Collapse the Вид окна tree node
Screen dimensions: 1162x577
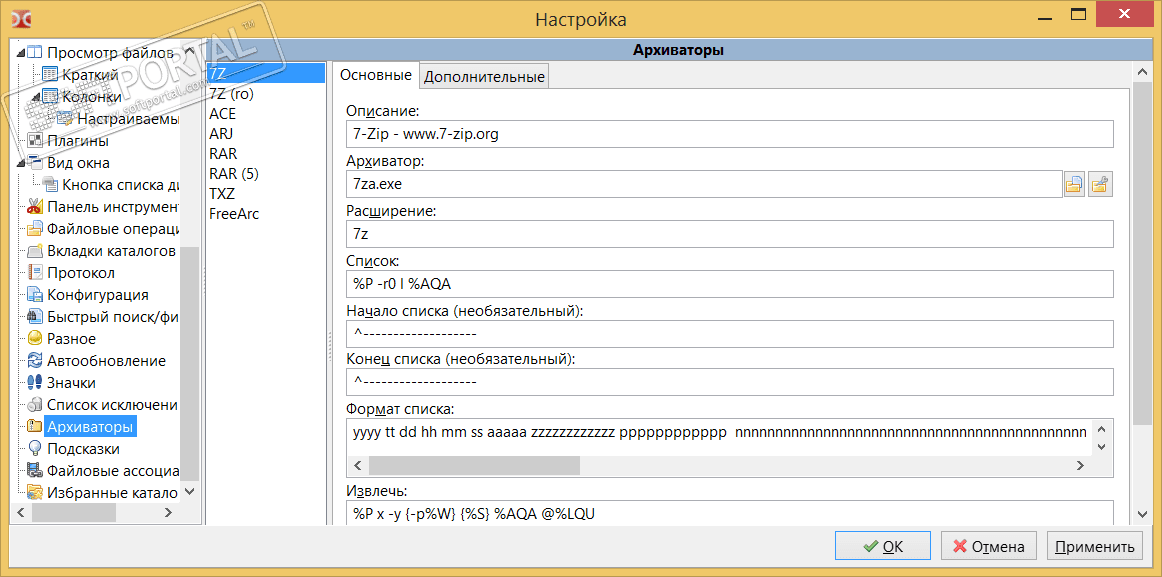tap(20, 164)
